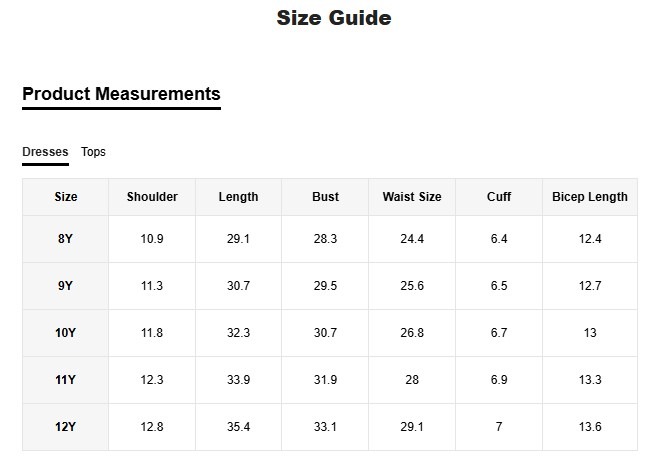Click the Bicep Length column header

590,197
